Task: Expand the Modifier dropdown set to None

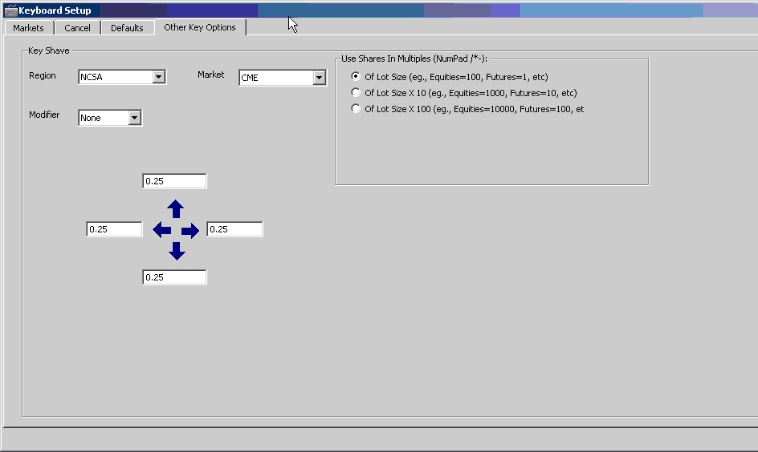Action: point(134,118)
